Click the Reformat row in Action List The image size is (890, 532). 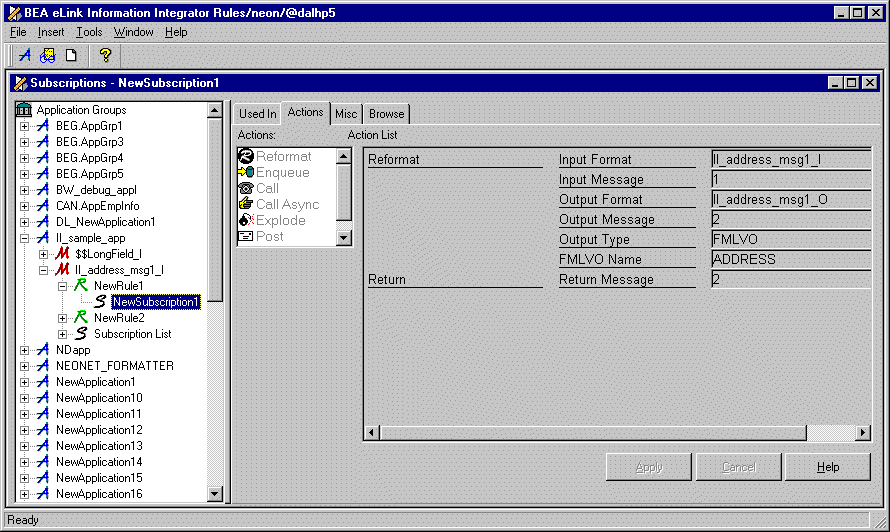pyautogui.click(x=455, y=160)
